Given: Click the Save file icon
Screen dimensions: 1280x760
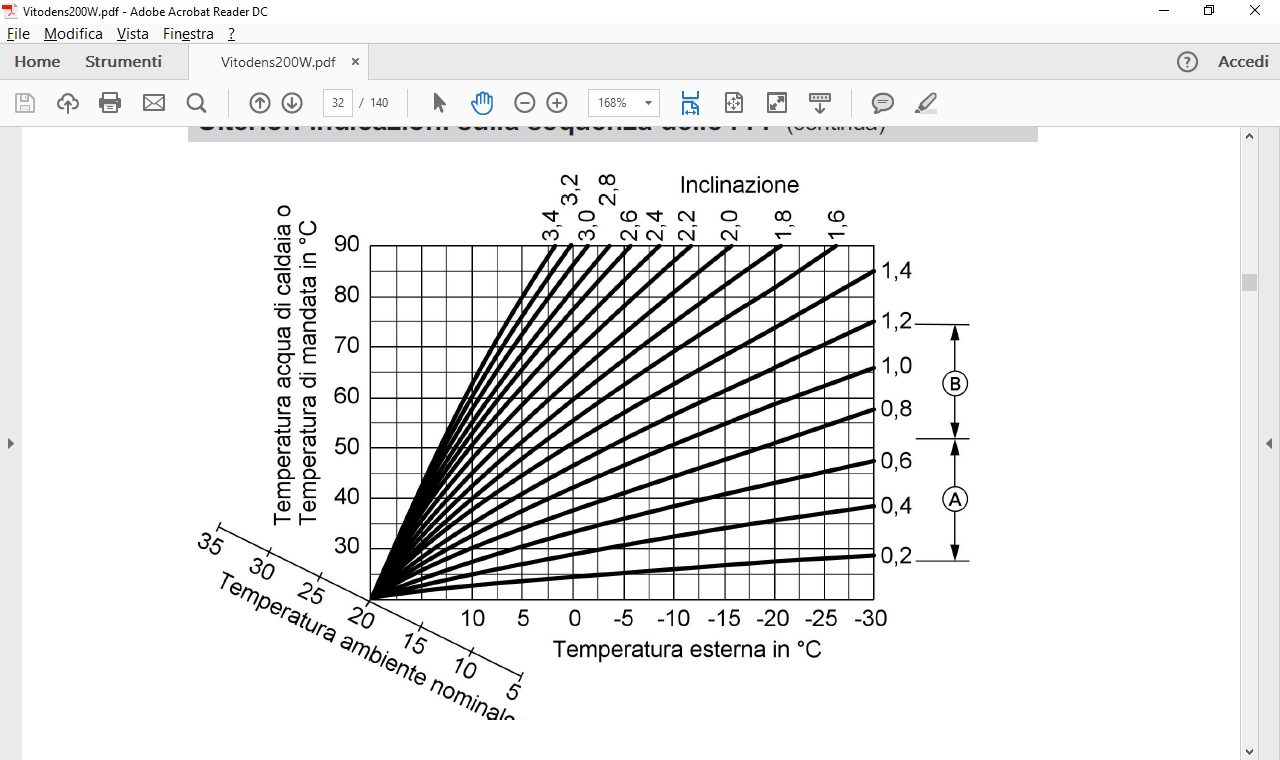Looking at the screenshot, I should (x=25, y=103).
